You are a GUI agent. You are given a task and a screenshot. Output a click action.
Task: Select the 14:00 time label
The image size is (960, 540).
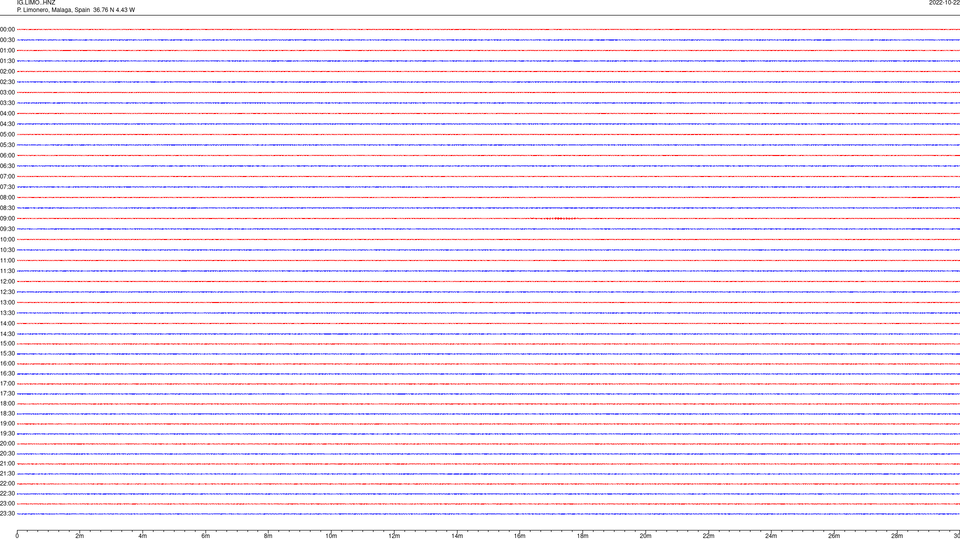7,323
